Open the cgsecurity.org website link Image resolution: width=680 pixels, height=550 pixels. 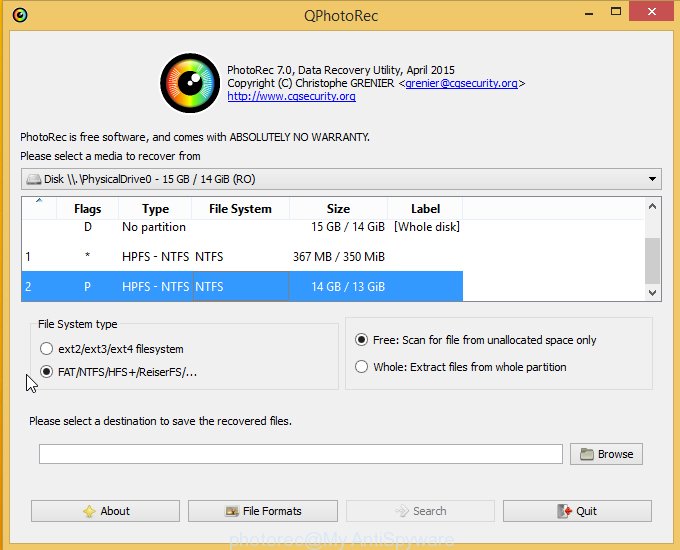291,97
